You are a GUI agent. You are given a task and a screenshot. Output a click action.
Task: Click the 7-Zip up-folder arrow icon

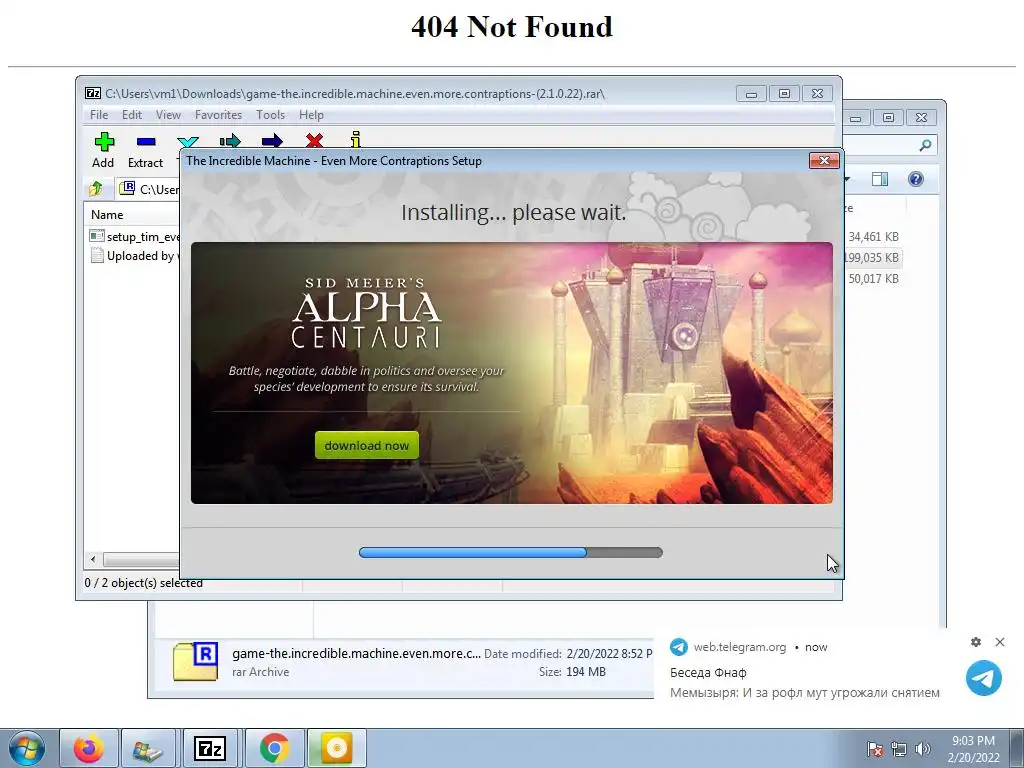96,189
